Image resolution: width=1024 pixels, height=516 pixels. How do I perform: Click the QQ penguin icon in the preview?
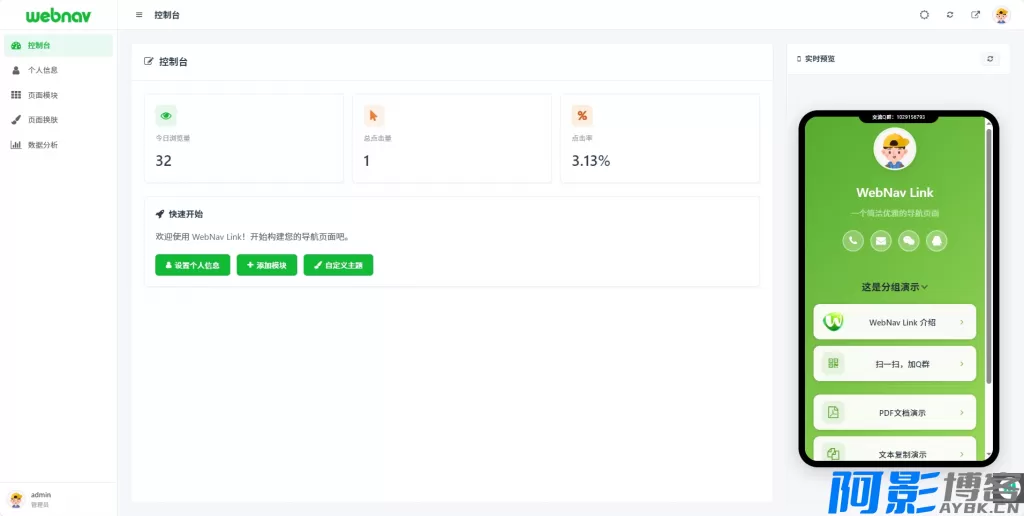tap(937, 240)
